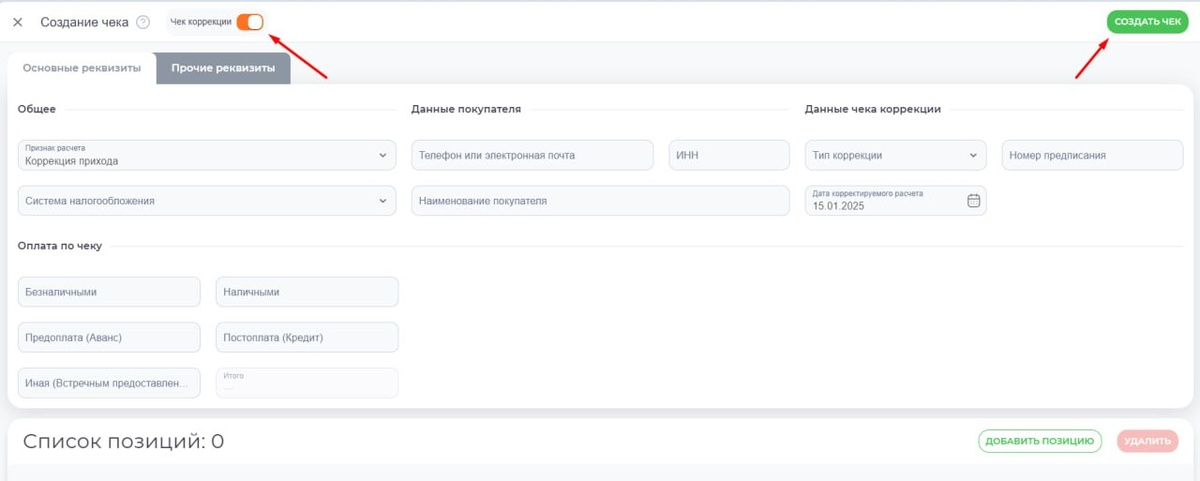Click the Постоплата (Кредит) field
The image size is (1200, 481).
pyautogui.click(x=307, y=337)
